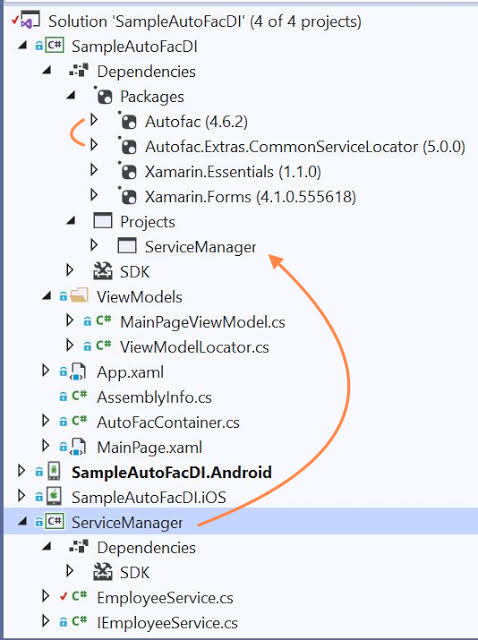
Task: Expand the Xamarin.Forms package node
Action: coord(94,195)
